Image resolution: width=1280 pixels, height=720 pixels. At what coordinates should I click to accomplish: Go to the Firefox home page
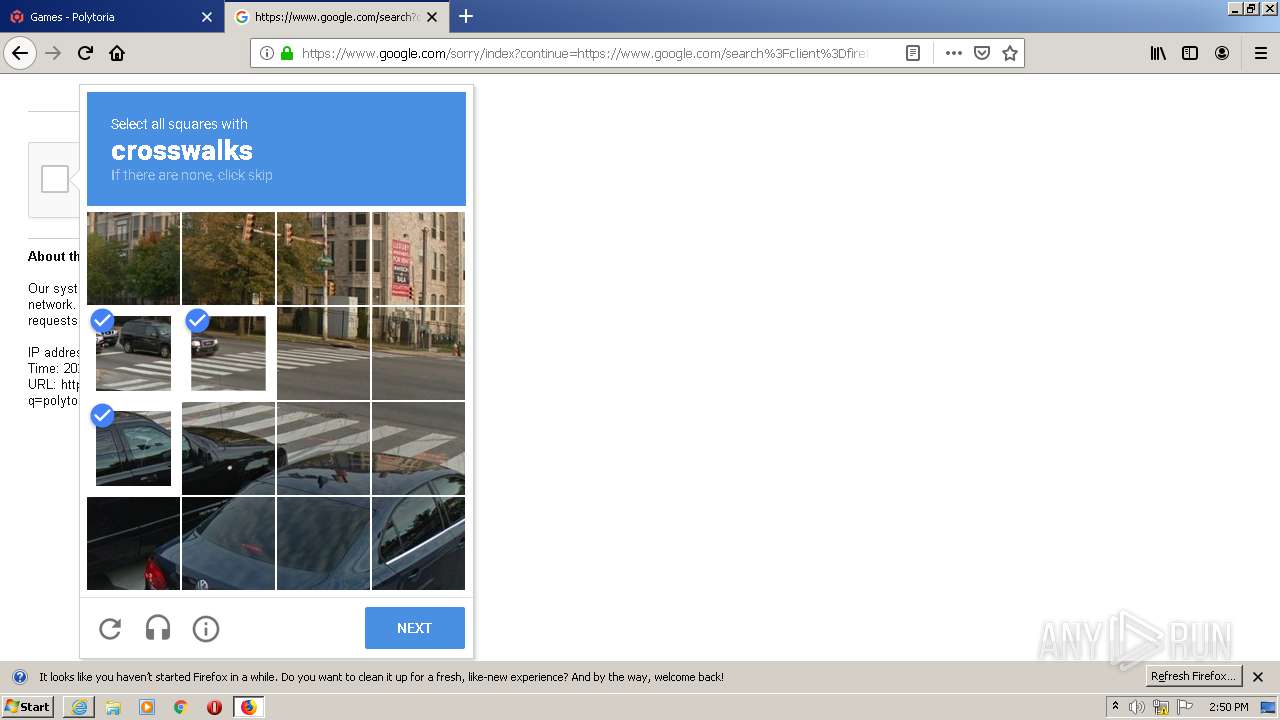tap(117, 53)
